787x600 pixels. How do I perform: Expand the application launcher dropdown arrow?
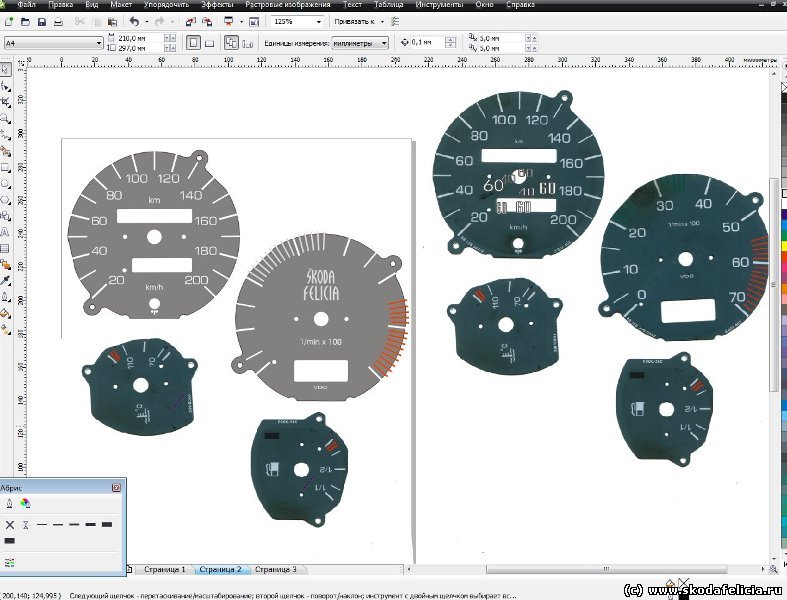[x=241, y=22]
